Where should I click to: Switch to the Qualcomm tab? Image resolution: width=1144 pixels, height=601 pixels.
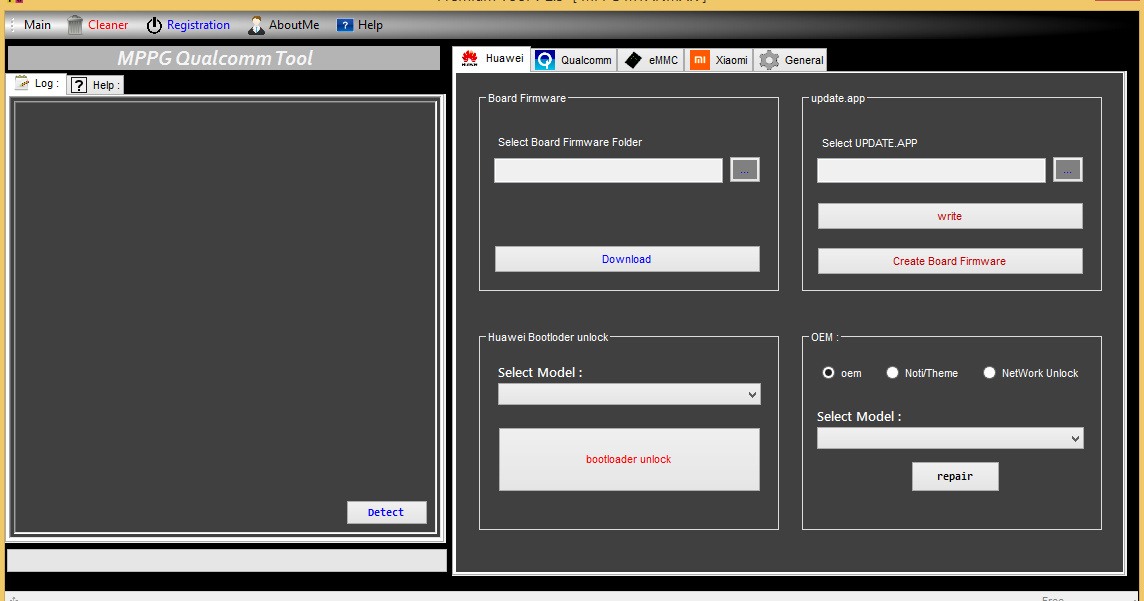click(574, 60)
